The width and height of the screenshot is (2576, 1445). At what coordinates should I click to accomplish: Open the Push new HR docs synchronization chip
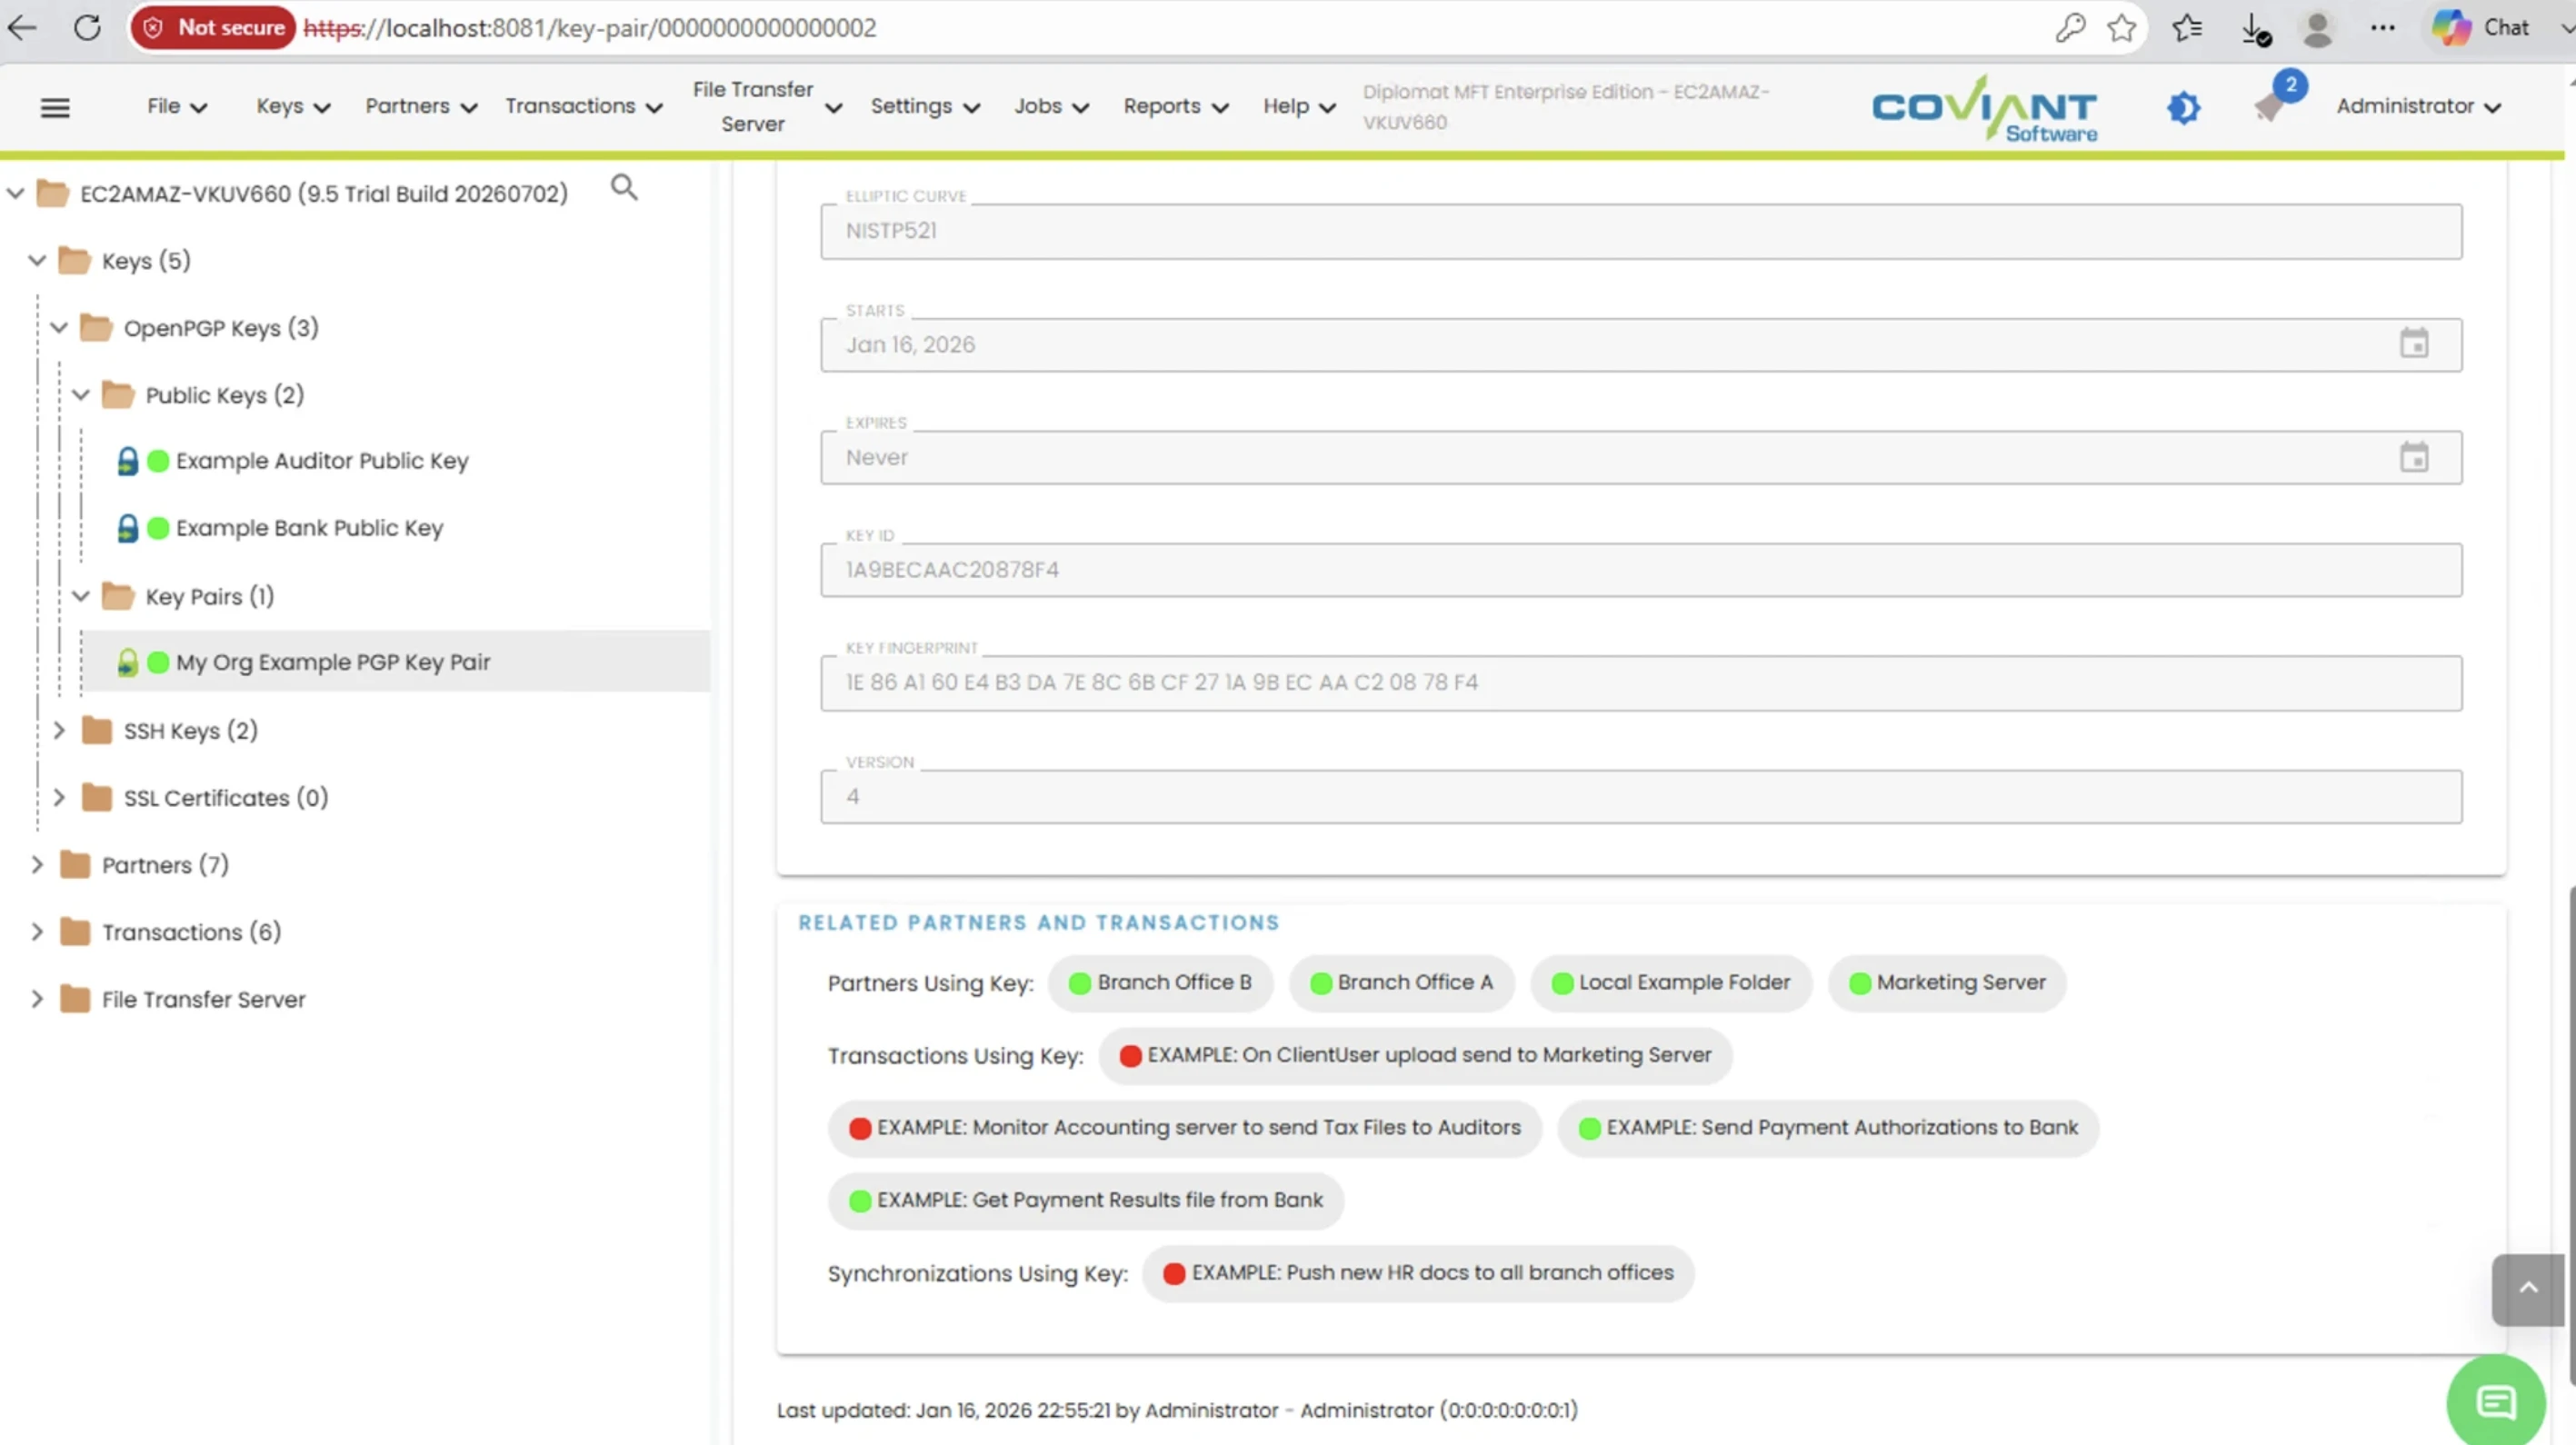coord(1418,1273)
